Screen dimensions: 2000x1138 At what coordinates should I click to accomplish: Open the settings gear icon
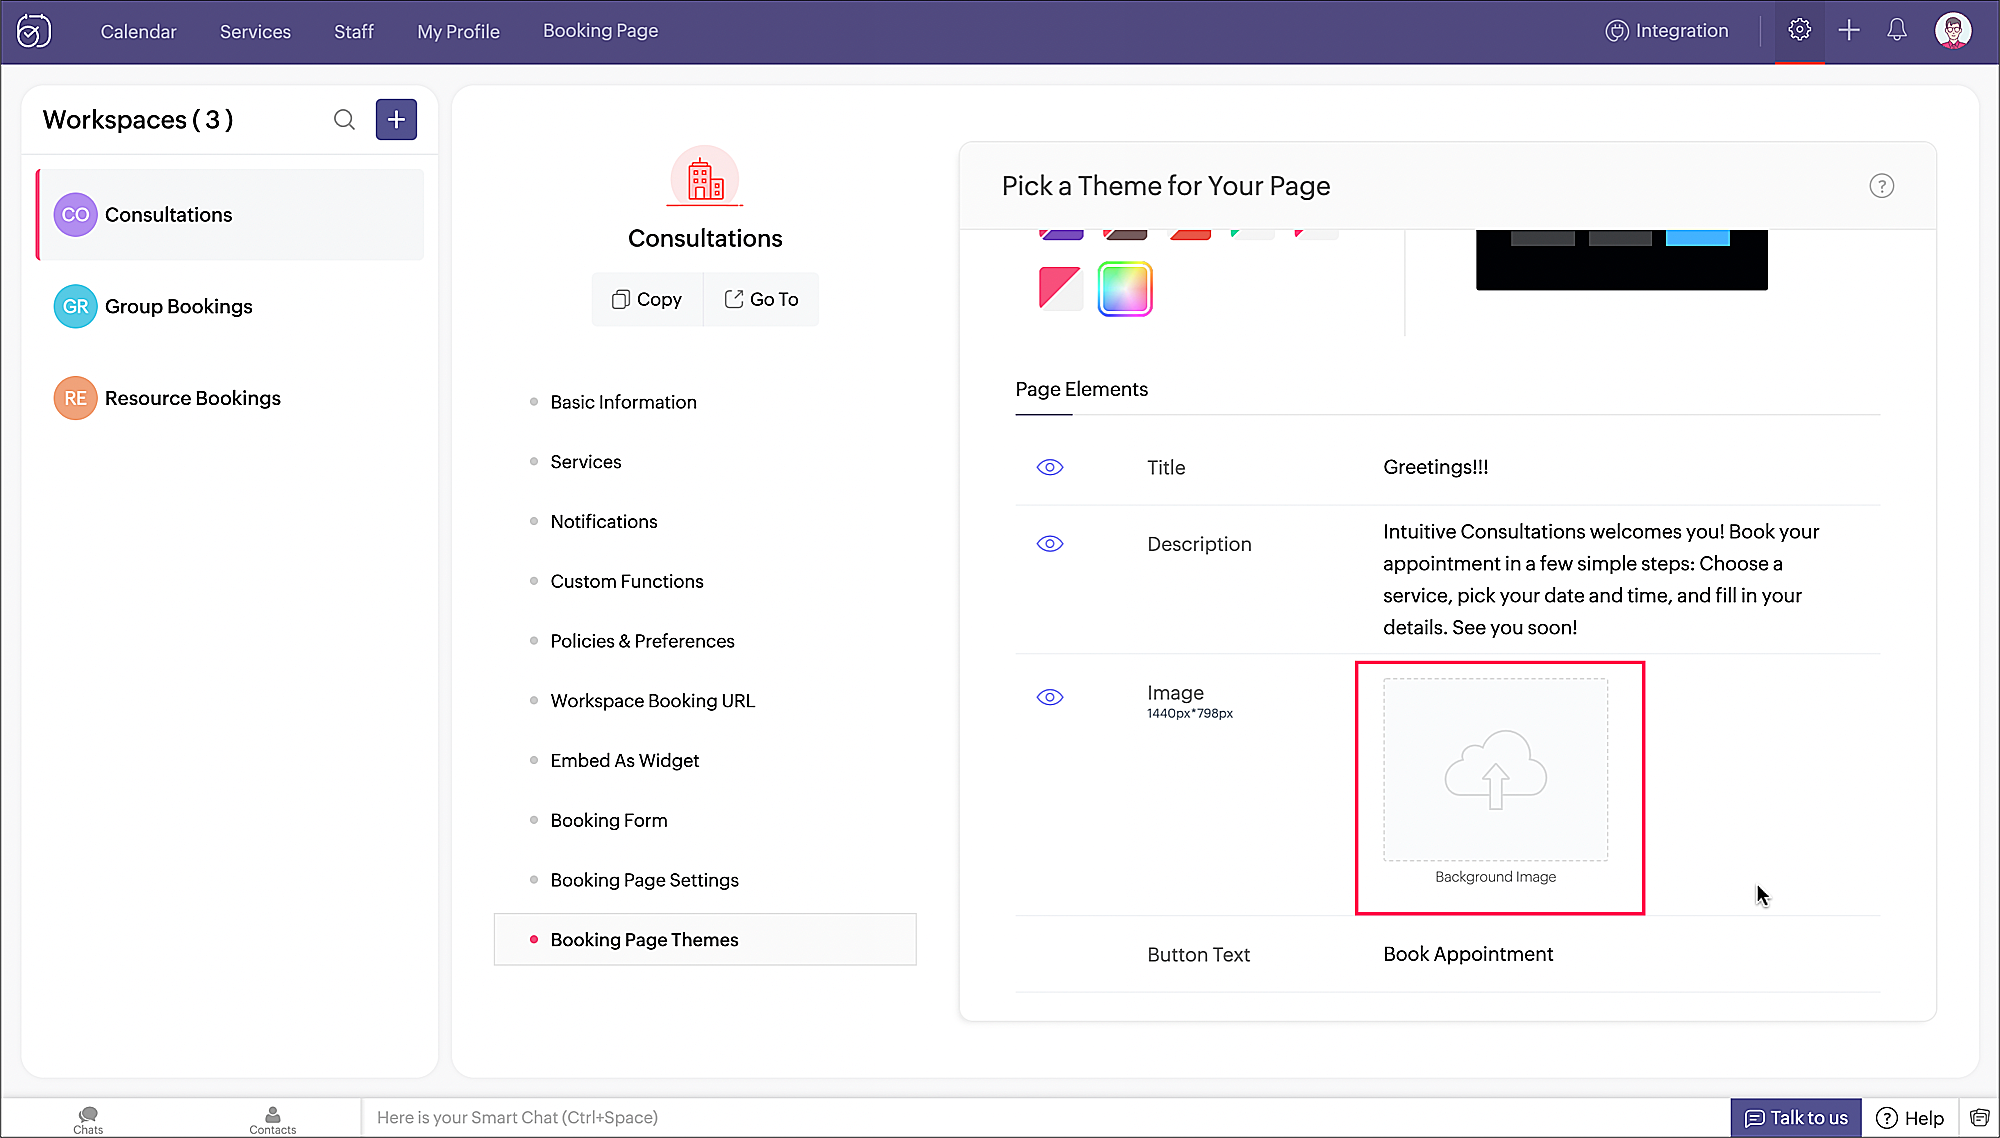(x=1799, y=30)
